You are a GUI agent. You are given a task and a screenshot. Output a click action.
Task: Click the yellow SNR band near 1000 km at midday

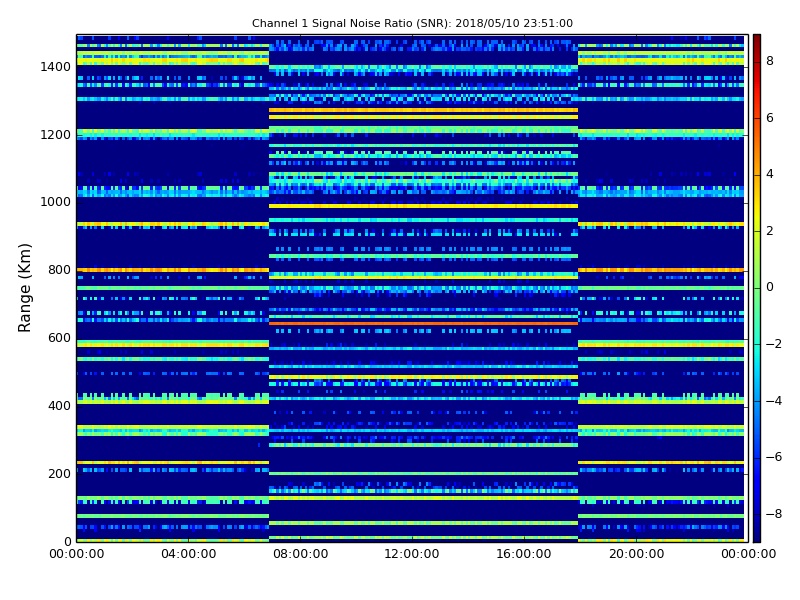click(x=423, y=206)
